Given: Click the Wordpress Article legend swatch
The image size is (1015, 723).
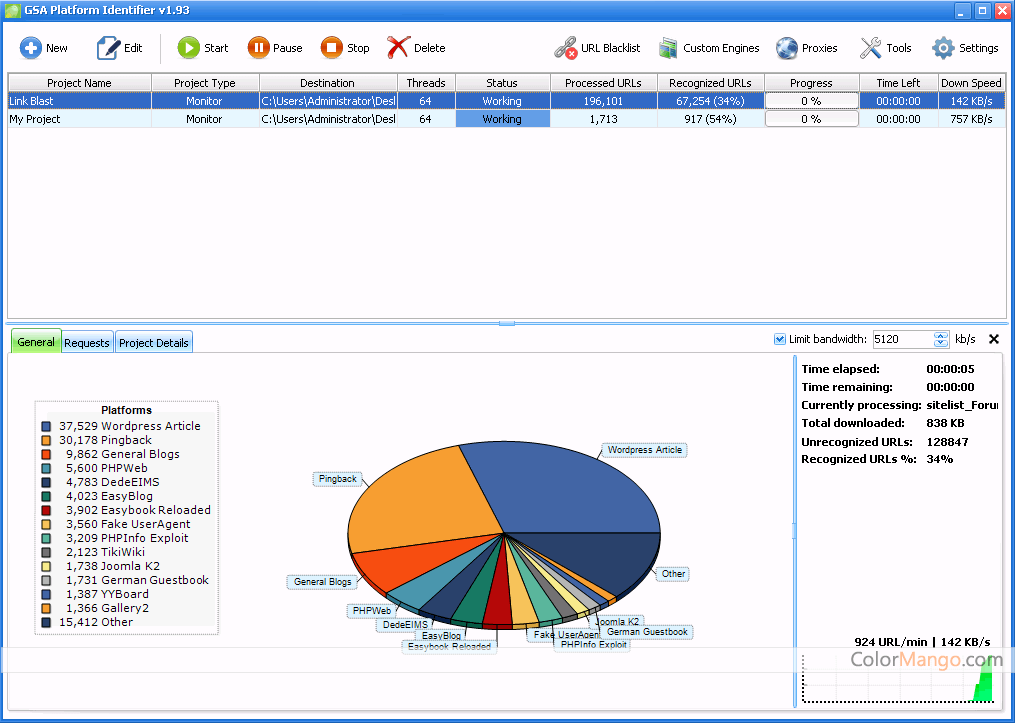Looking at the screenshot, I should (47, 426).
